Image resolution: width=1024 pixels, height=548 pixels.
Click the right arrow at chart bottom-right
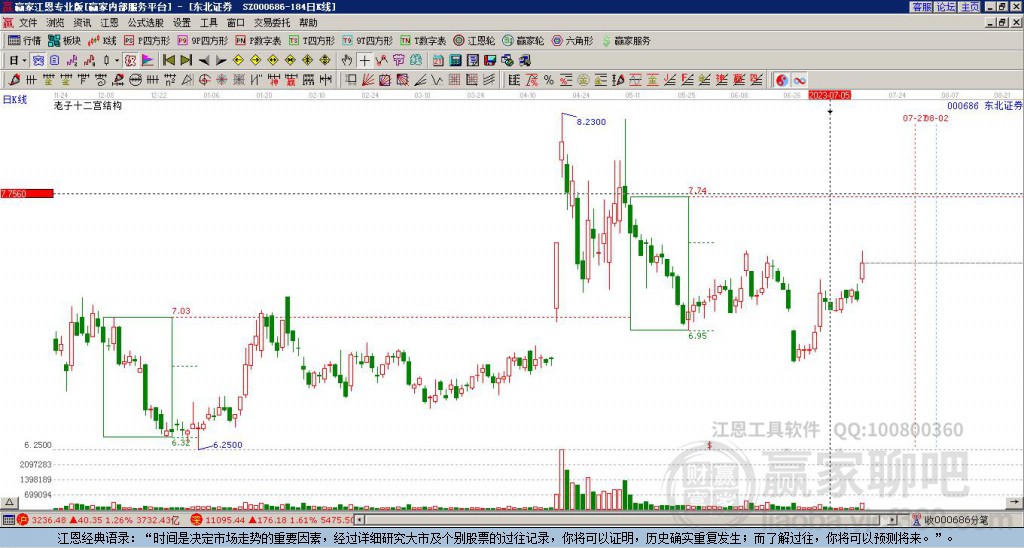1015,502
